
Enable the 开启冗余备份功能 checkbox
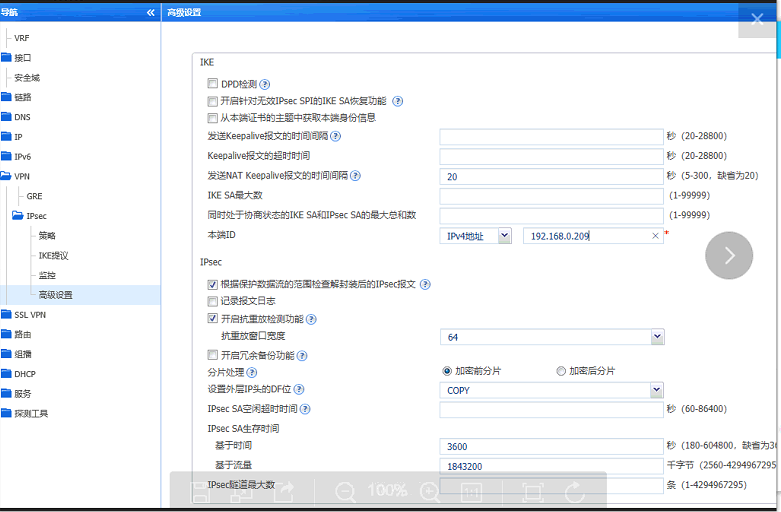tap(213, 355)
